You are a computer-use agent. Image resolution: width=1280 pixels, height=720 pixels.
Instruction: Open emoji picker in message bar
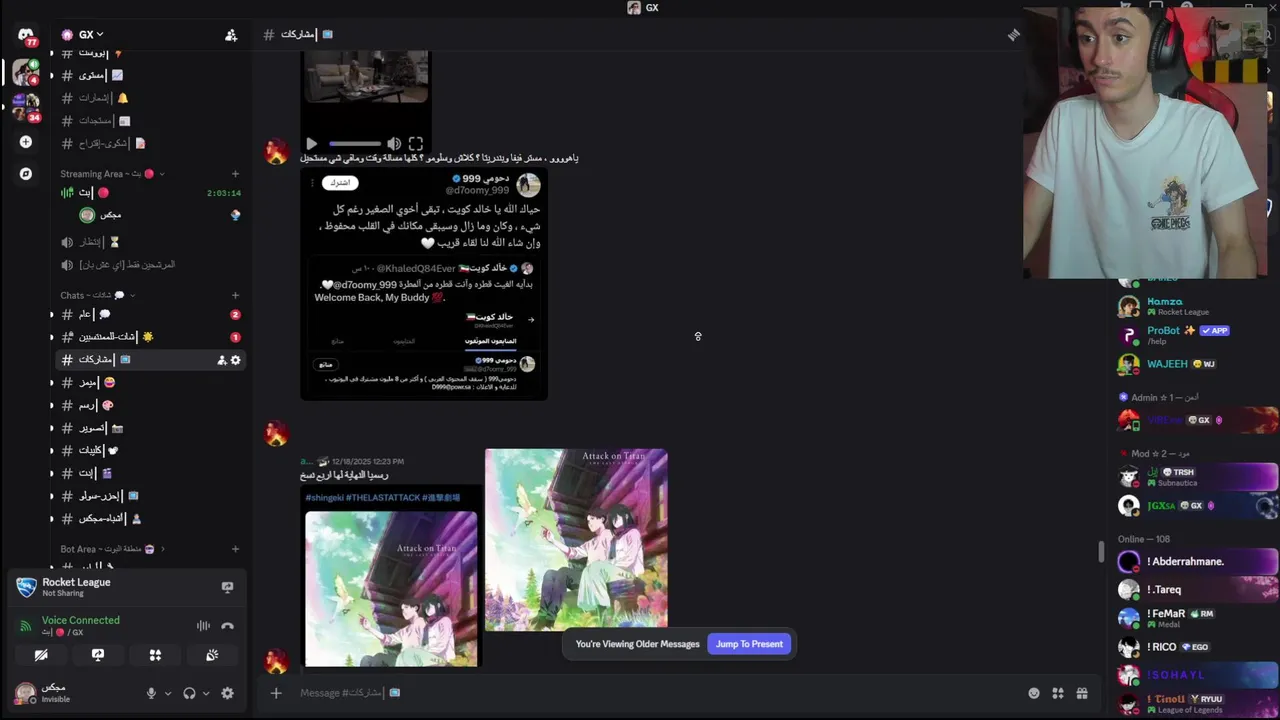(x=1034, y=693)
